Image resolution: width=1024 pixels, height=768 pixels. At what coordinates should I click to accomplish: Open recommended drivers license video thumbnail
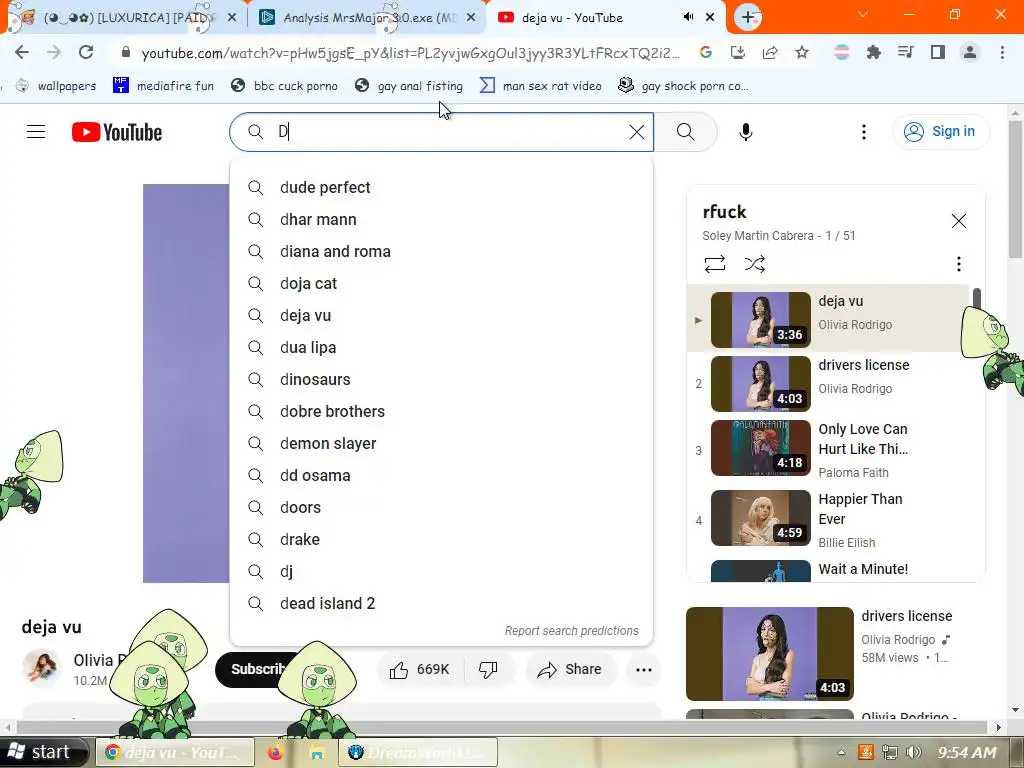(769, 654)
